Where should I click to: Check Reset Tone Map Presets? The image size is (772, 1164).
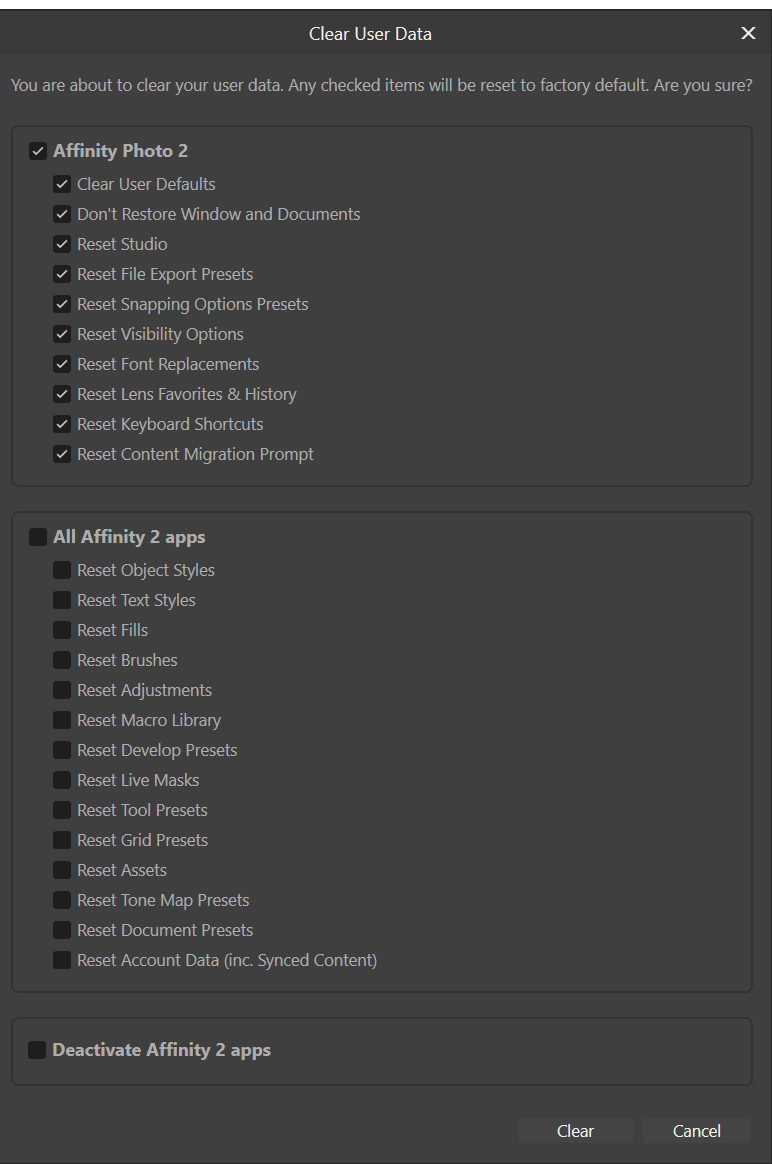click(x=62, y=901)
